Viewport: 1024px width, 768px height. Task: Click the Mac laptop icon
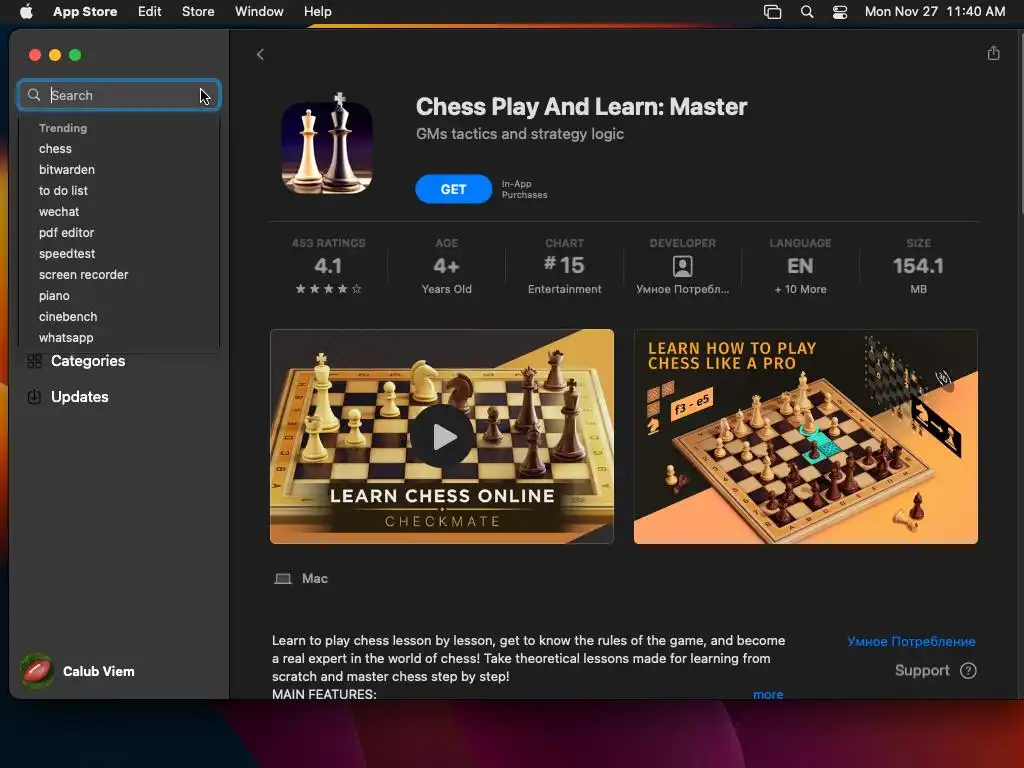tap(283, 579)
